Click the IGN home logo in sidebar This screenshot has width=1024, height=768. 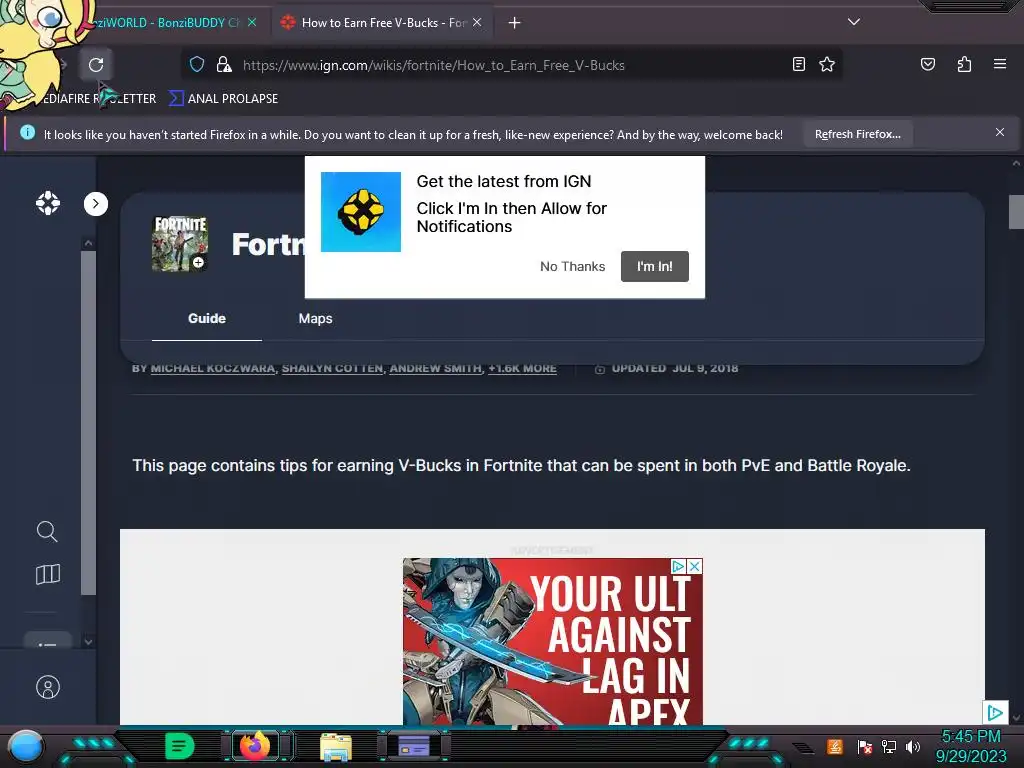click(48, 203)
